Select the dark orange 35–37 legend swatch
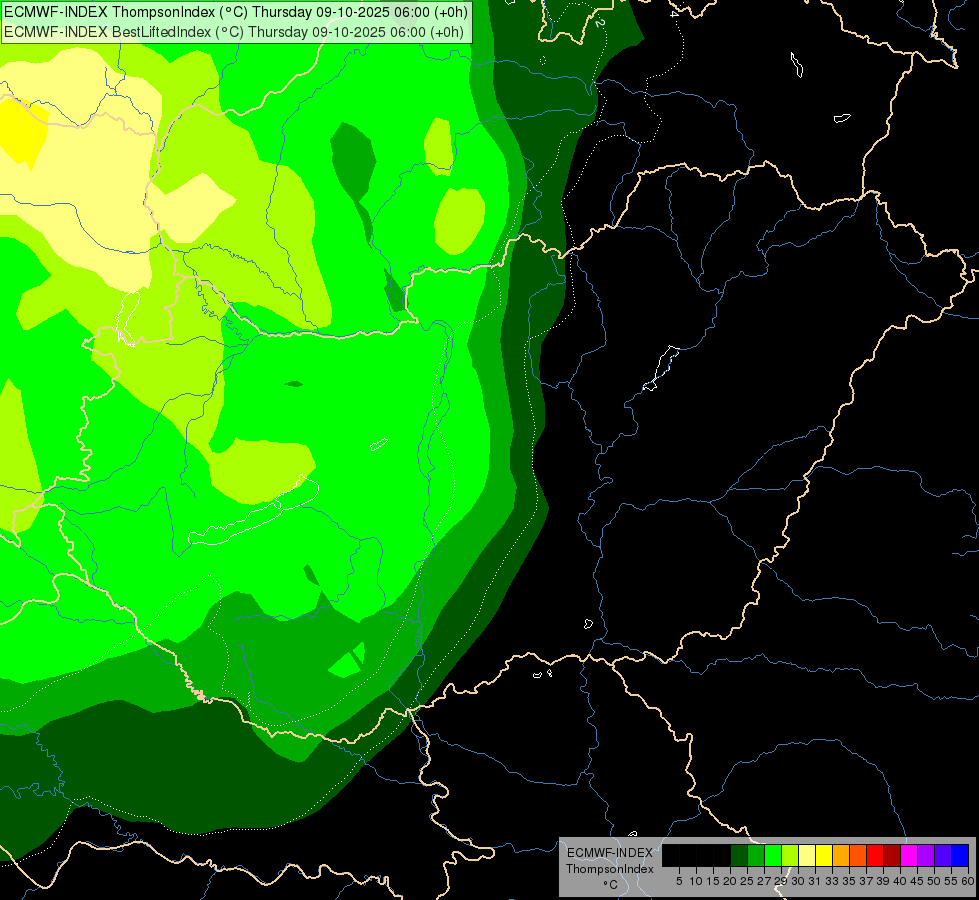This screenshot has width=979, height=900. 858,855
